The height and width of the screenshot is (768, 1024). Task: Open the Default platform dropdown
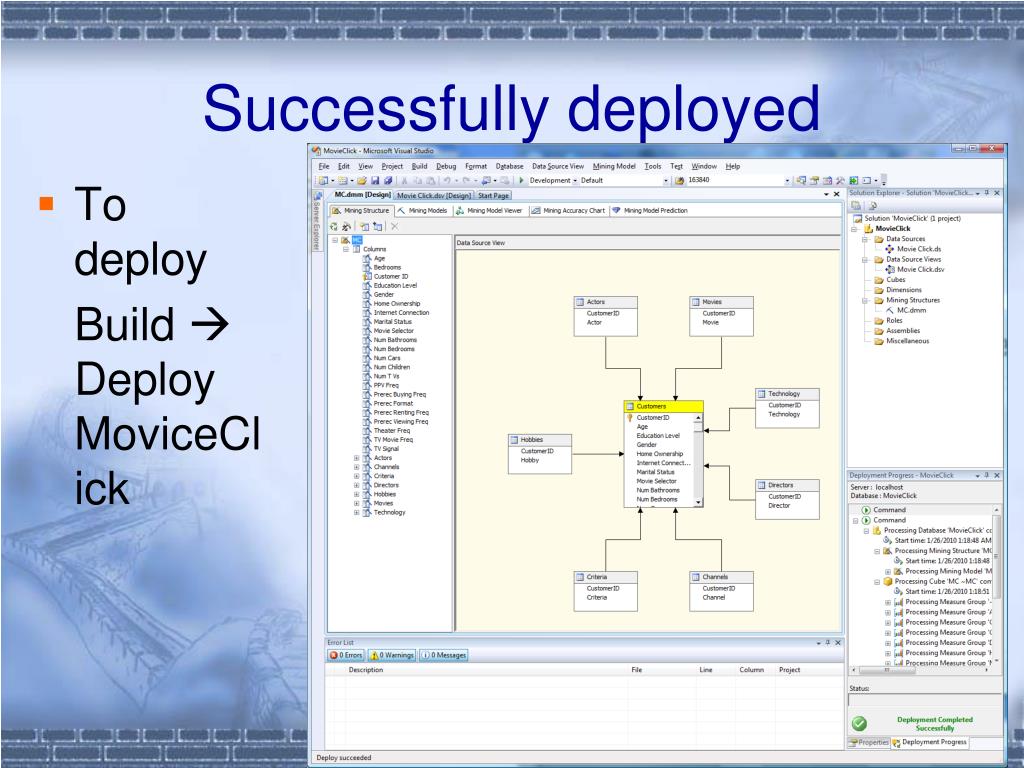coord(666,181)
